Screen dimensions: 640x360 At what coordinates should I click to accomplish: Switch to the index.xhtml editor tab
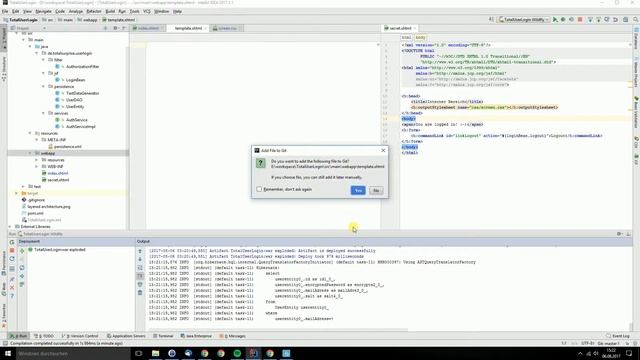point(148,28)
